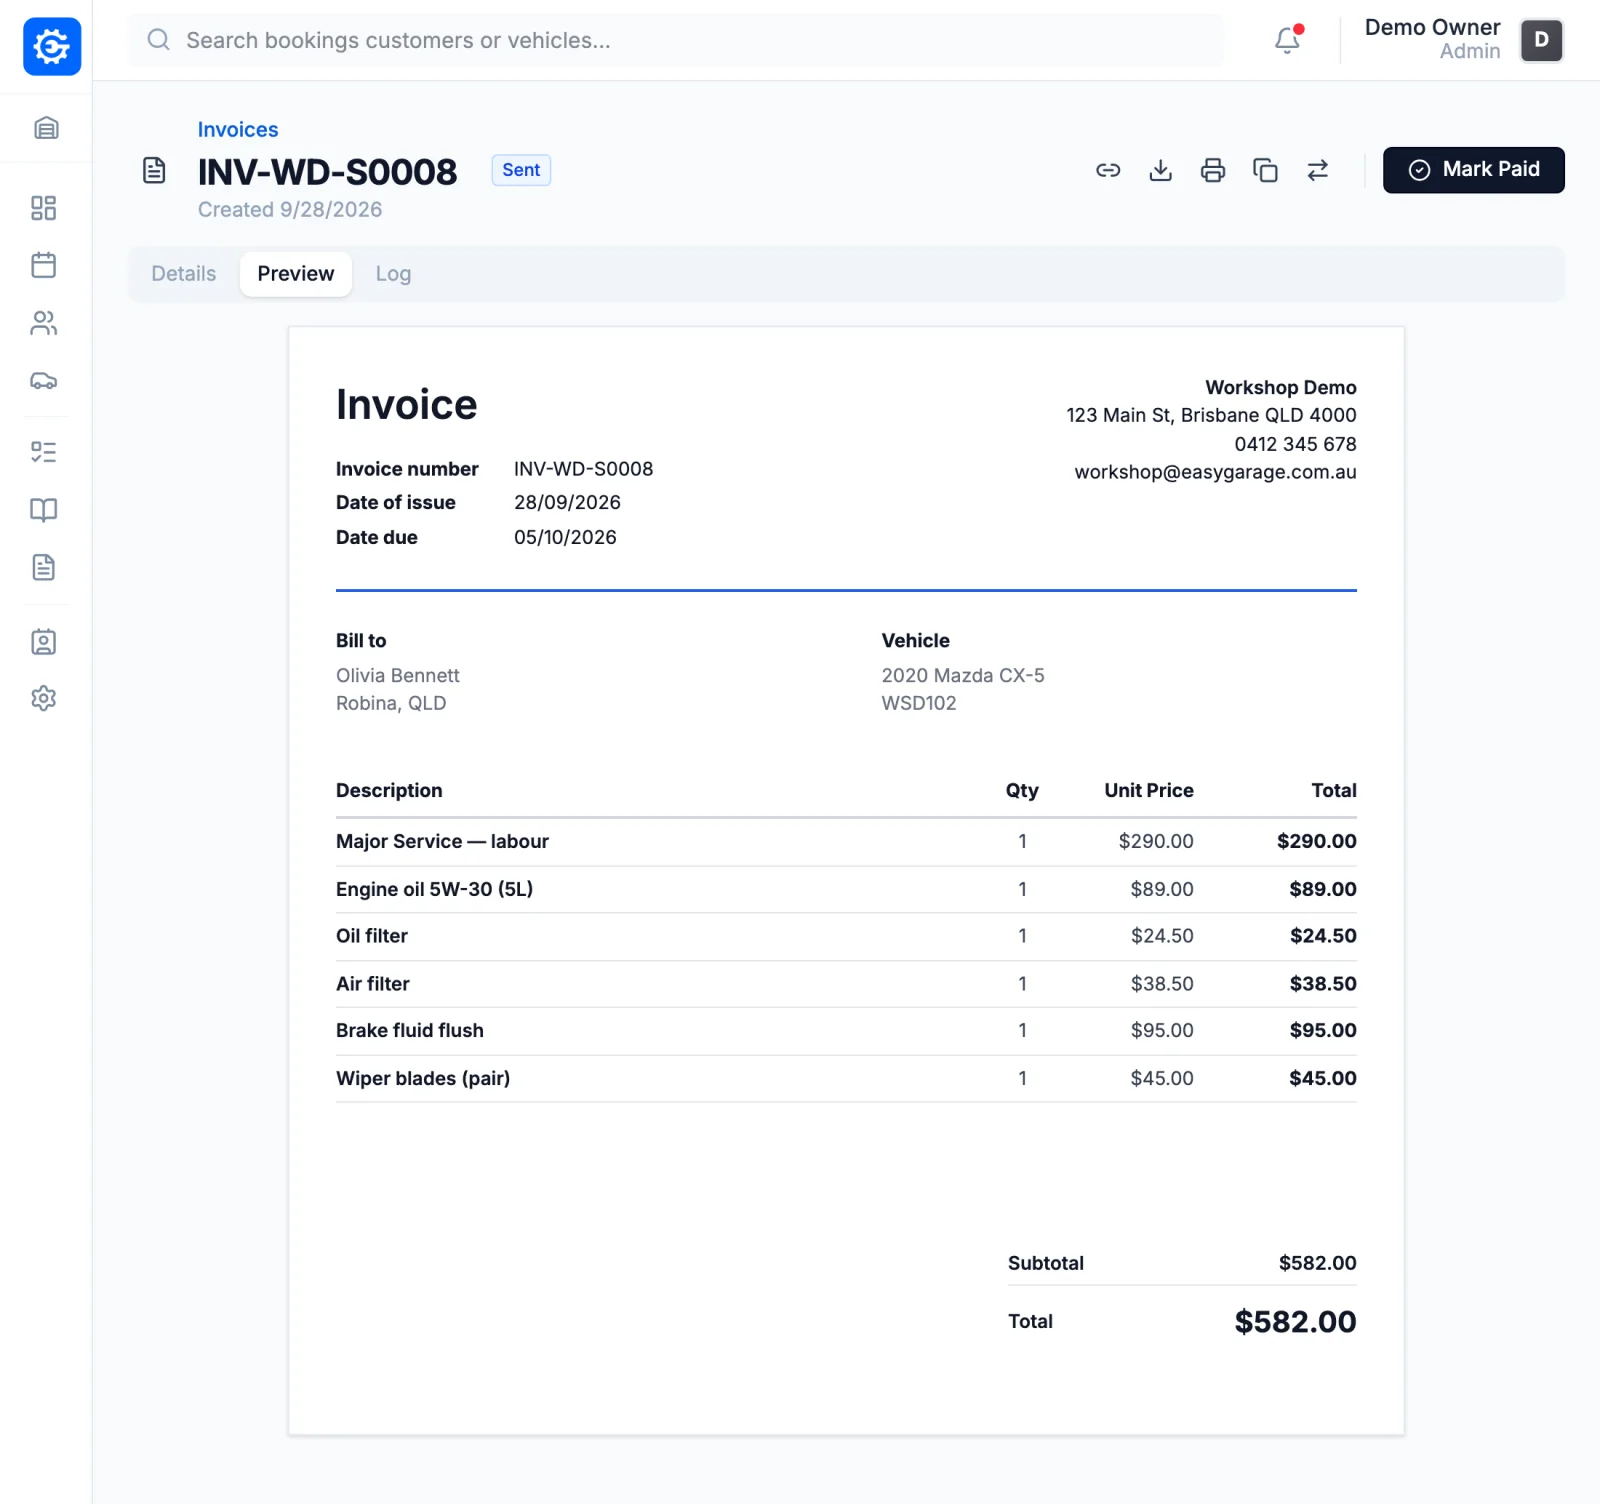Open the garage home sidebar icon
This screenshot has width=1600, height=1504.
tap(46, 128)
